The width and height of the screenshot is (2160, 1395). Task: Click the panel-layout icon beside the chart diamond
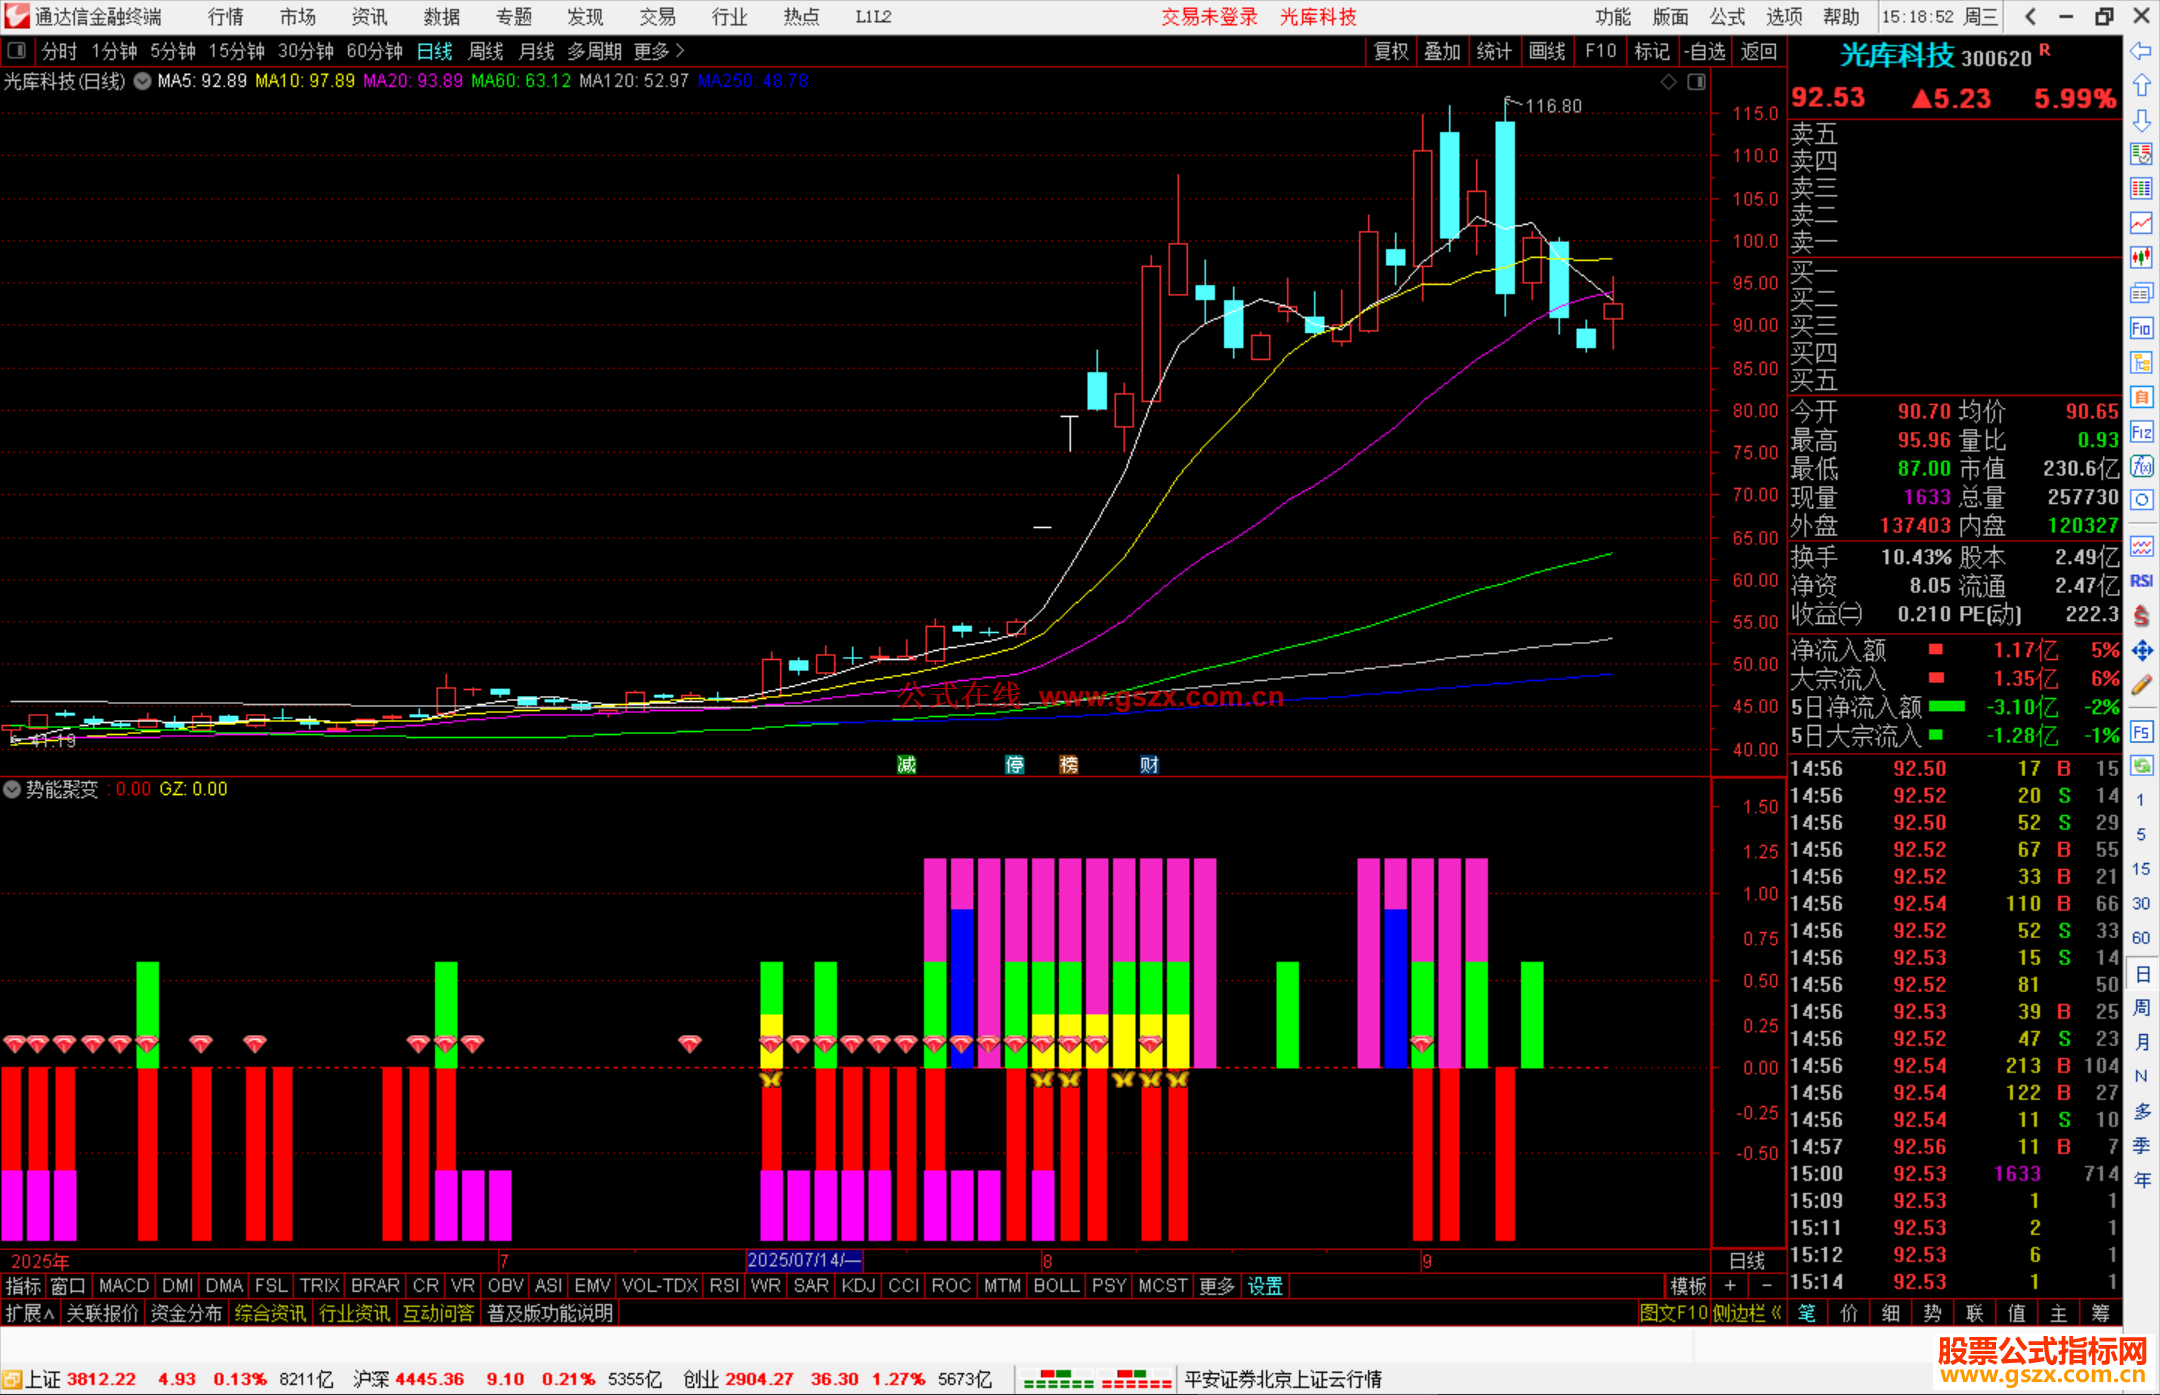pos(1696,82)
